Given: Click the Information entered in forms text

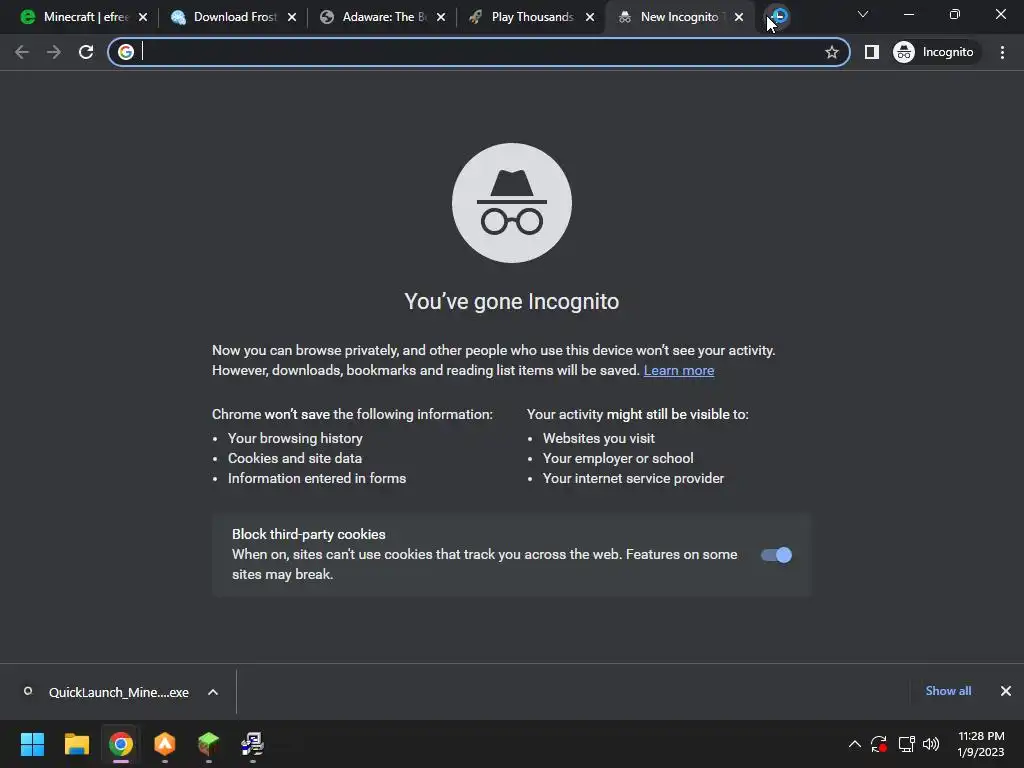Looking at the screenshot, I should point(317,478).
